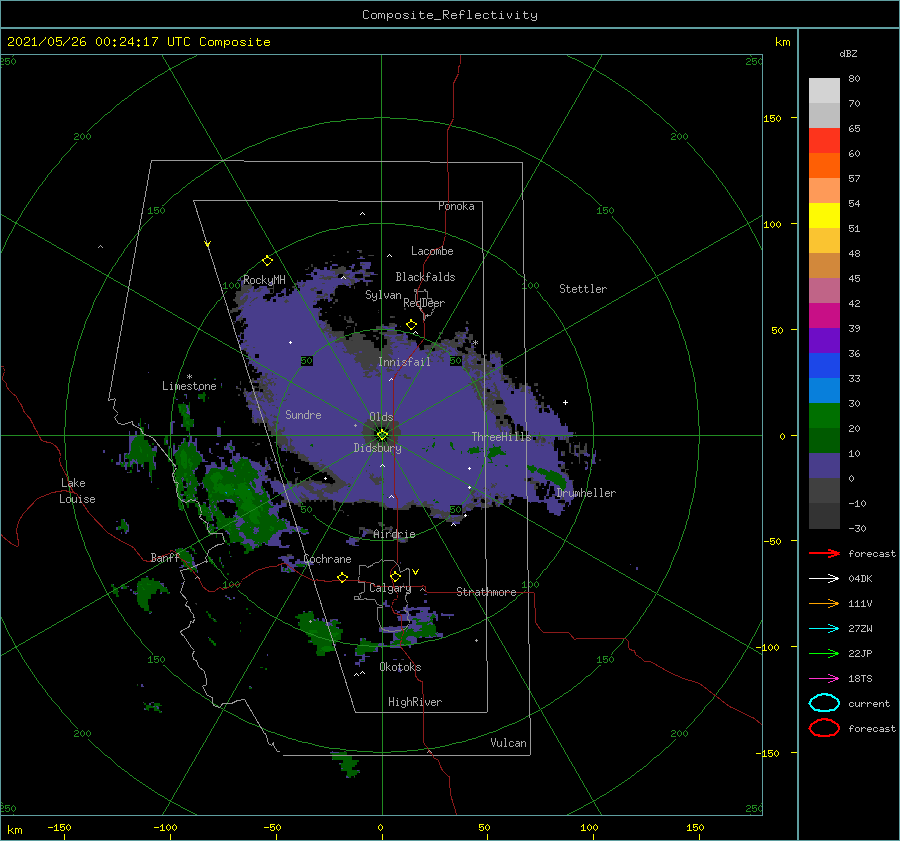Click yellow diamond marker below Cochrane

pyautogui.click(x=343, y=577)
